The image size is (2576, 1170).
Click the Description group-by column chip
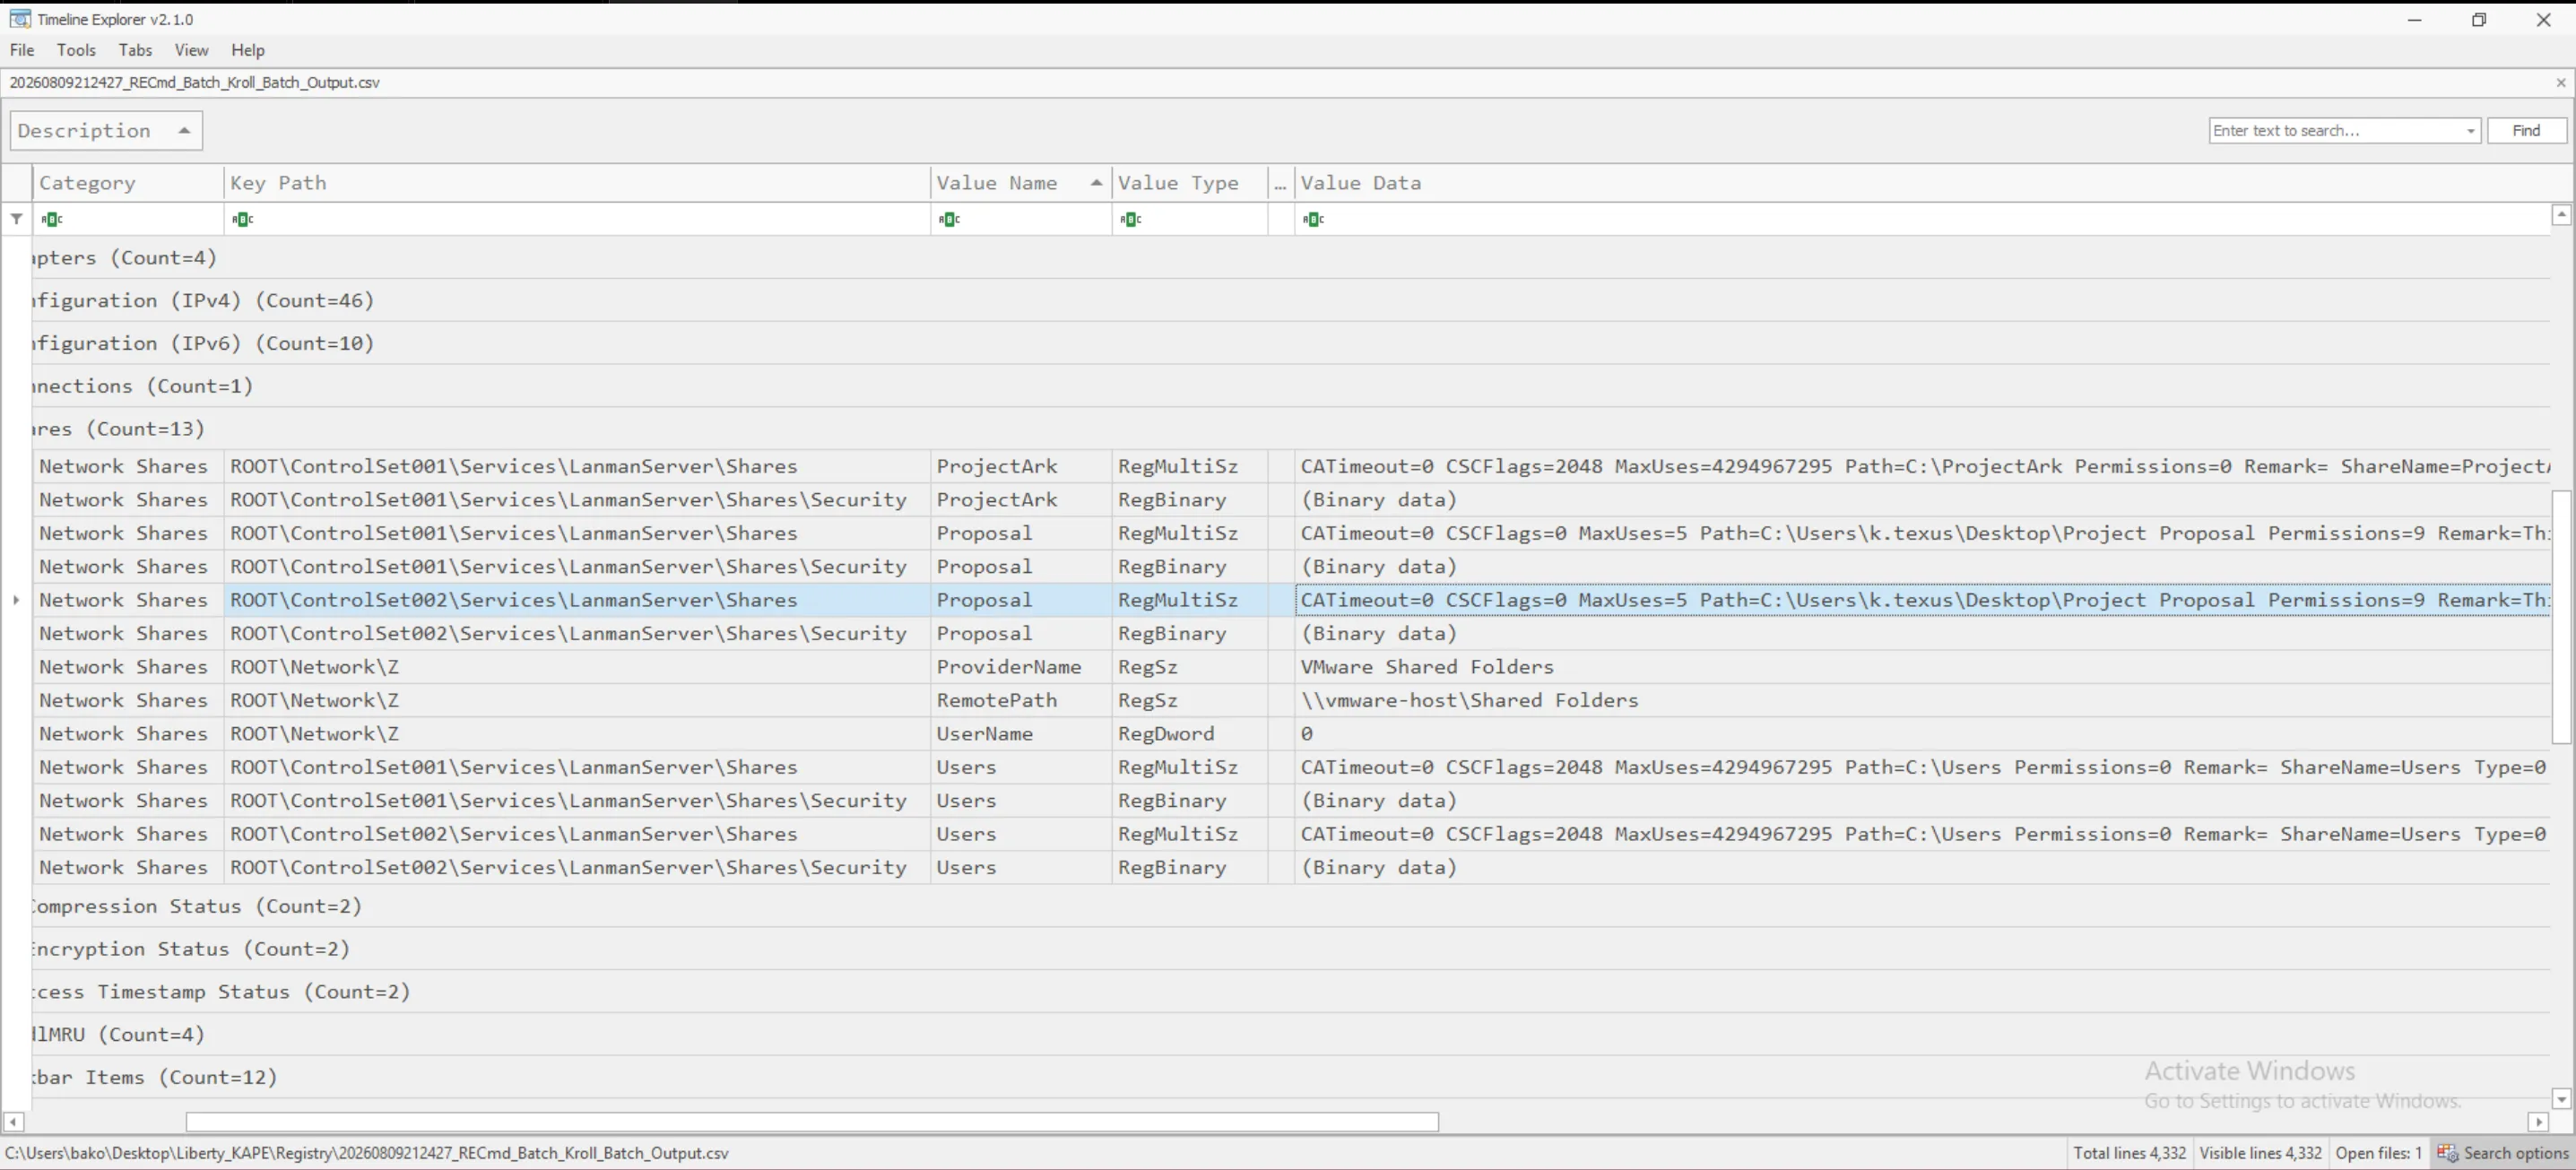(x=106, y=130)
